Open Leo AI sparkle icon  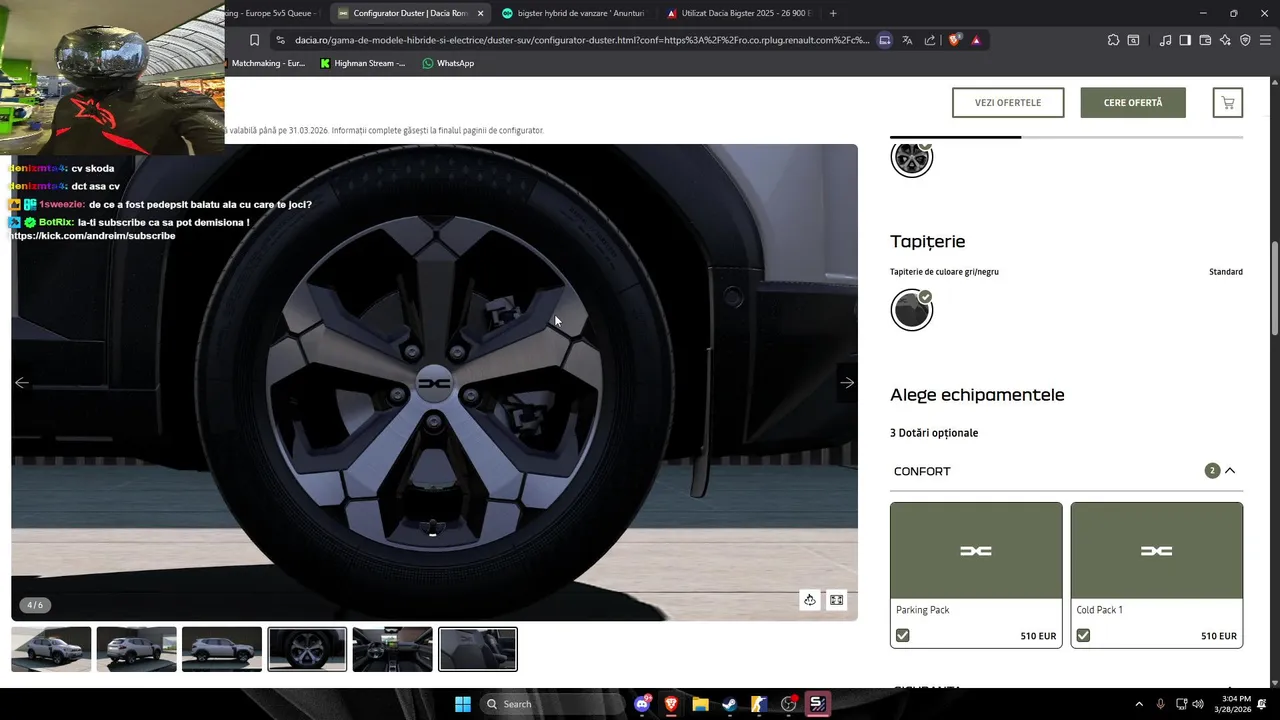point(1225,40)
